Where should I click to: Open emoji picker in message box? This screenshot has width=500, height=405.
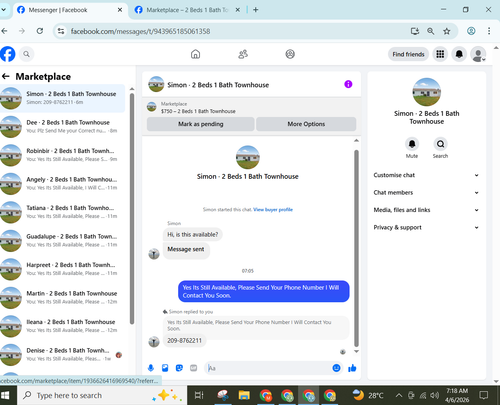(336, 368)
